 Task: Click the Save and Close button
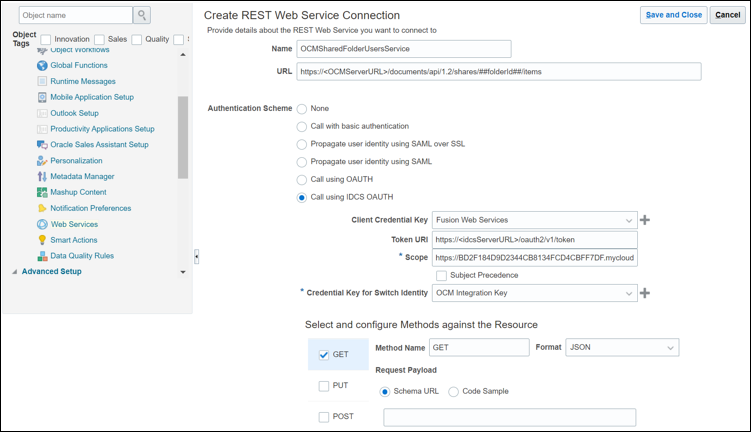[x=673, y=15]
